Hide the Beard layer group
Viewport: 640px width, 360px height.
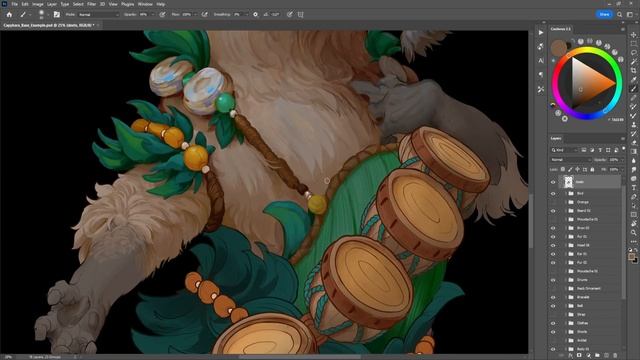(x=553, y=211)
